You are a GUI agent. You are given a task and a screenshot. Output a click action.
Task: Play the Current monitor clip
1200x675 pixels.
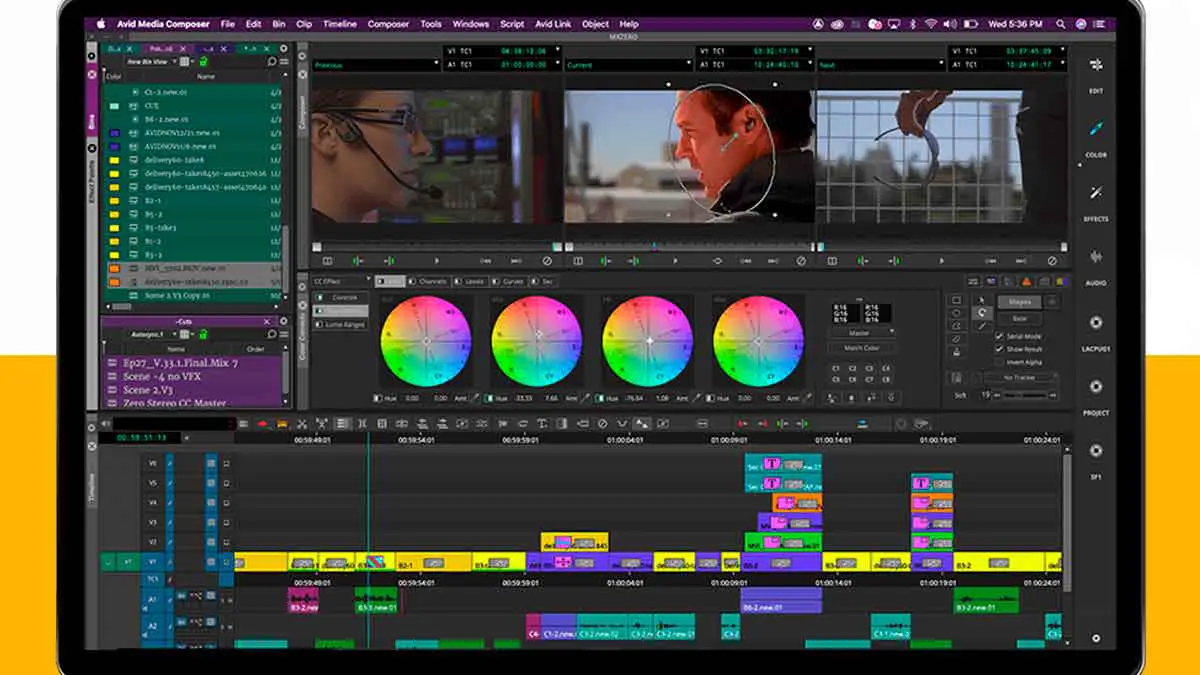[x=676, y=261]
